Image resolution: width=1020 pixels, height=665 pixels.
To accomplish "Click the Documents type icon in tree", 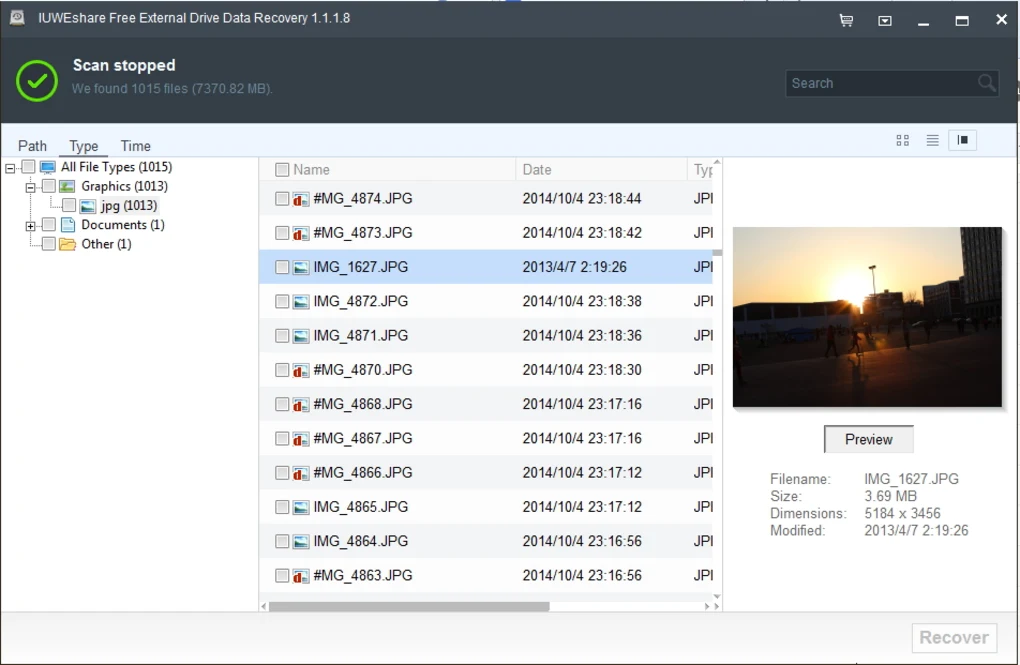I will point(68,225).
